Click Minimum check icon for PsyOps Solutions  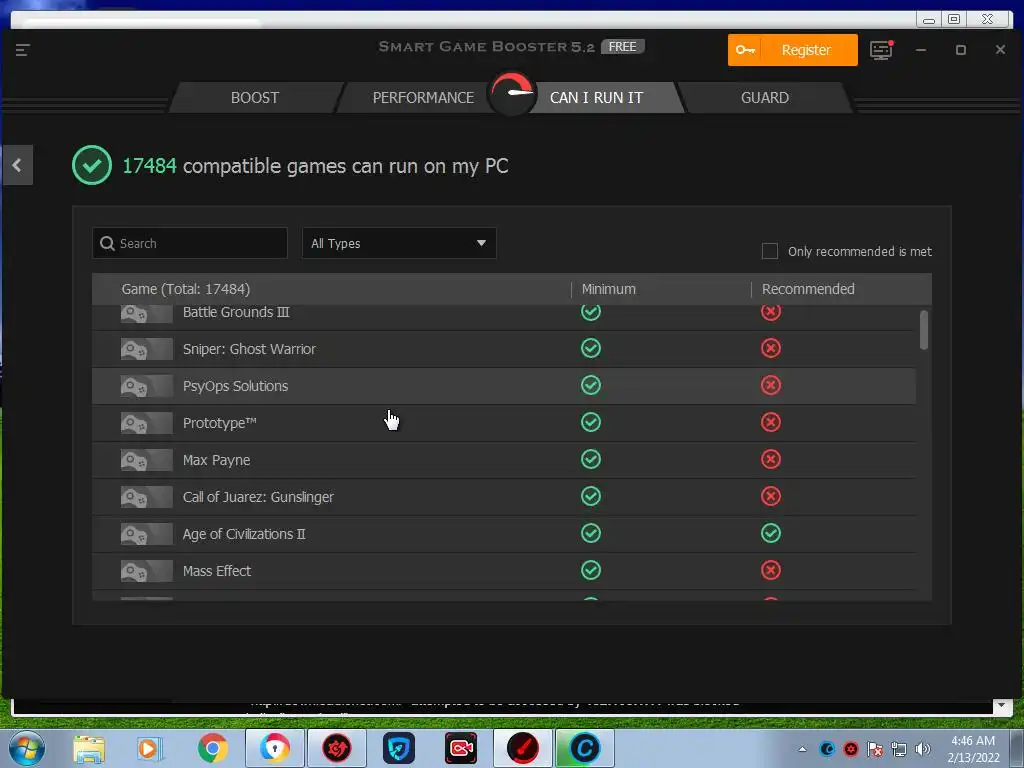[x=590, y=385]
